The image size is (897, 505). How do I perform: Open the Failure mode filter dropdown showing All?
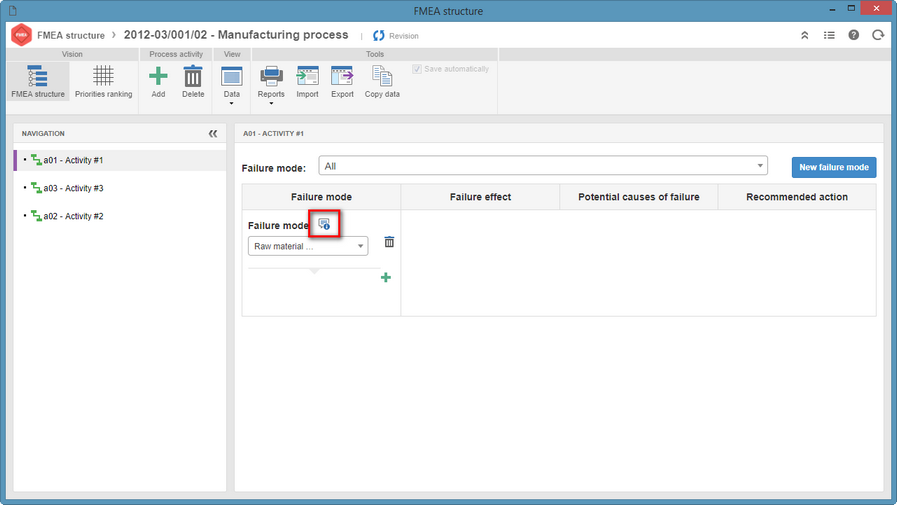point(543,166)
